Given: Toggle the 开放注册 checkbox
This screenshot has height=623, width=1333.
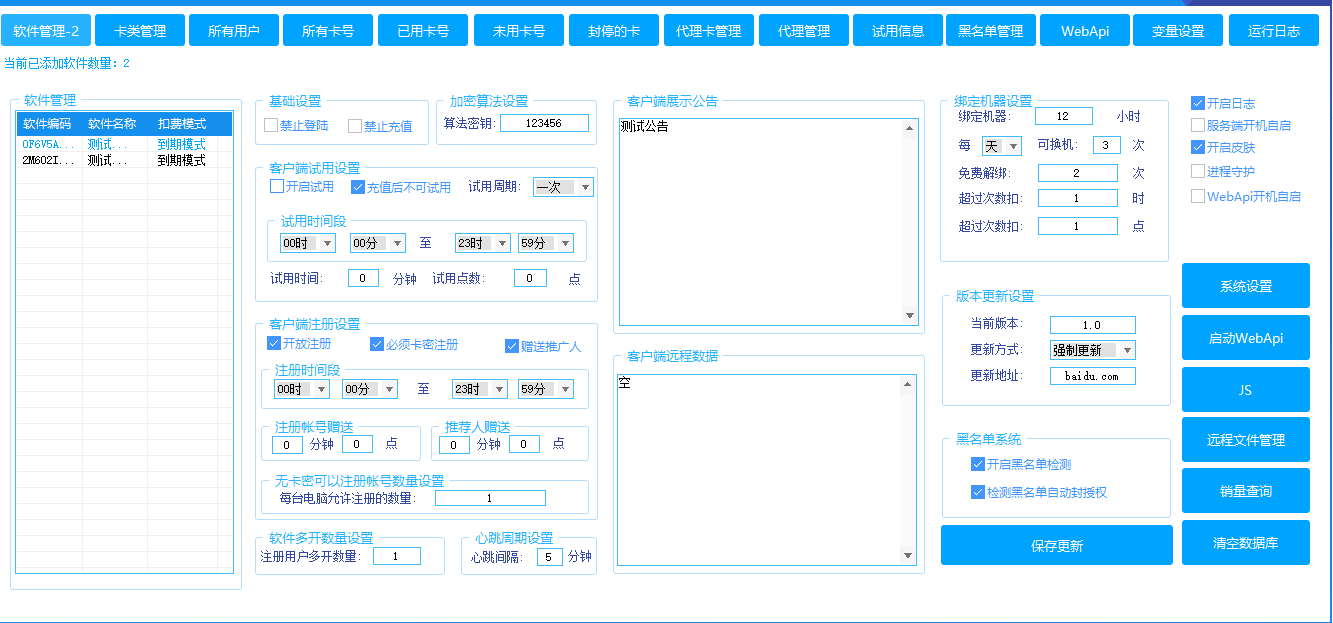Looking at the screenshot, I should (x=299, y=343).
